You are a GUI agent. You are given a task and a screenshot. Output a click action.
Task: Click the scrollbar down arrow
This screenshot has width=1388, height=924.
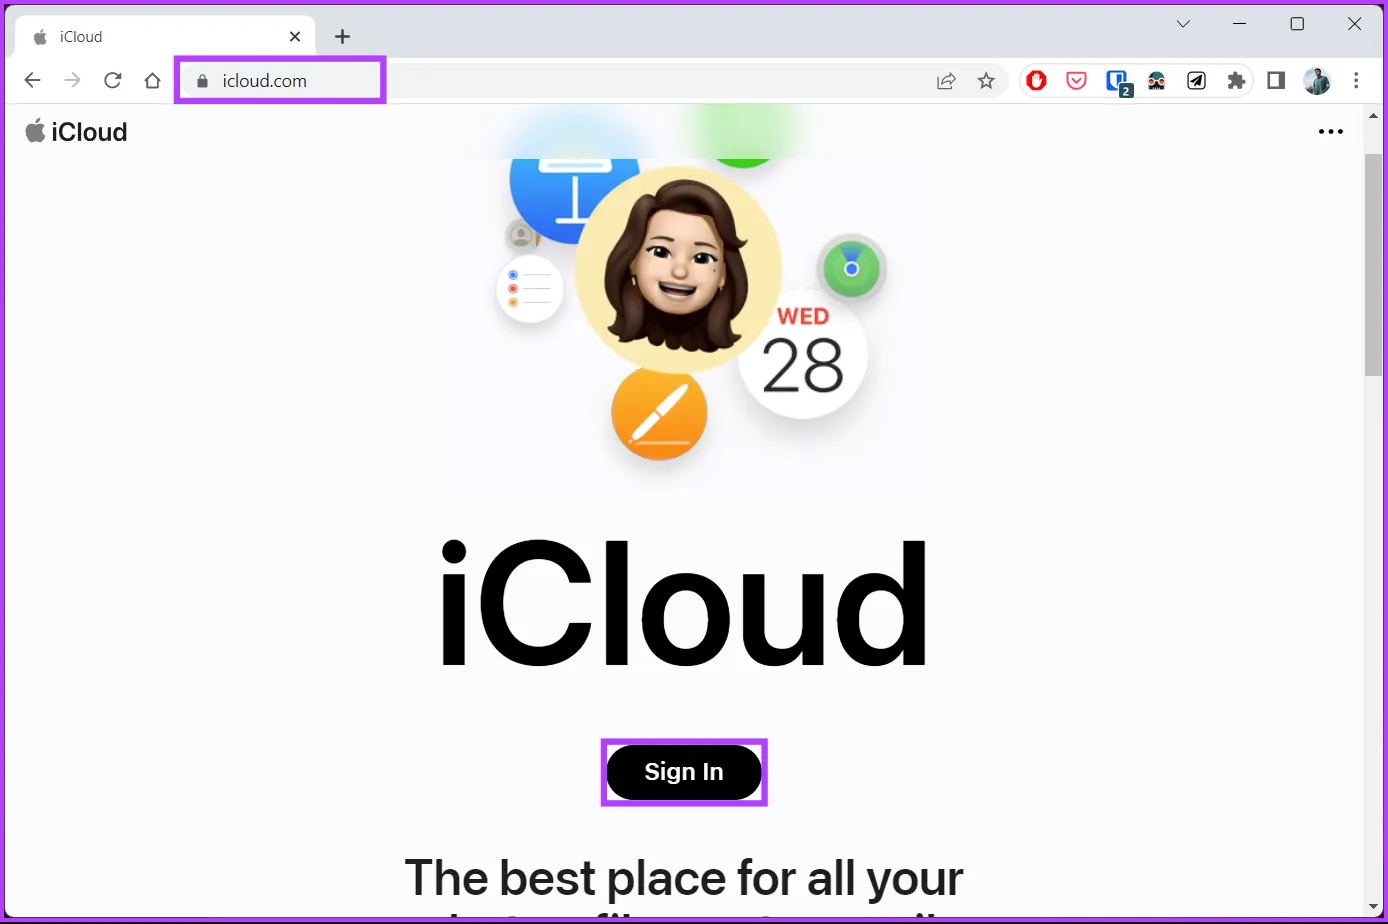pyautogui.click(x=1375, y=907)
